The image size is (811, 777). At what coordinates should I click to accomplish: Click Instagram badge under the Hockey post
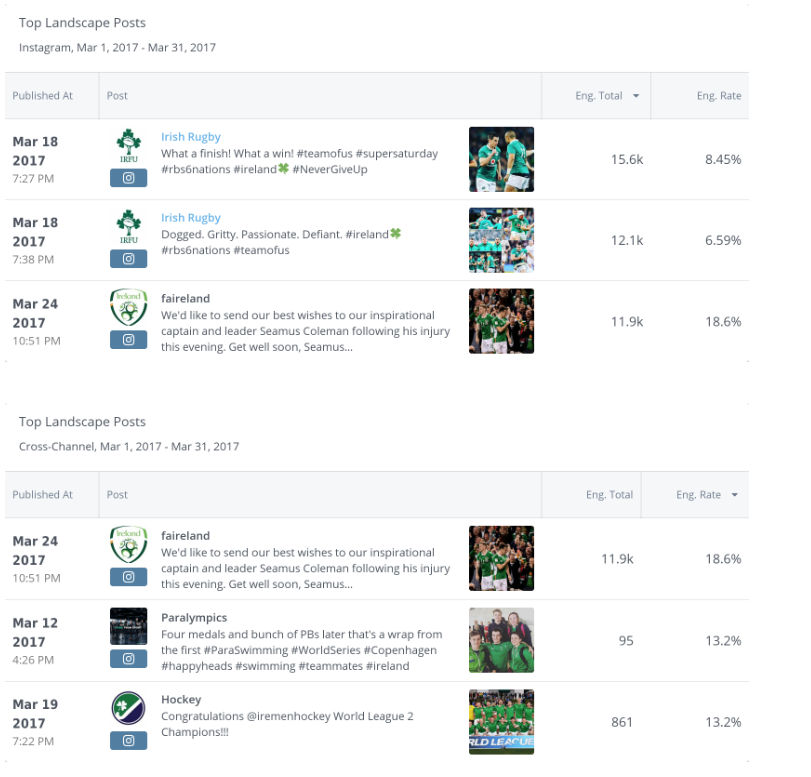click(x=128, y=741)
